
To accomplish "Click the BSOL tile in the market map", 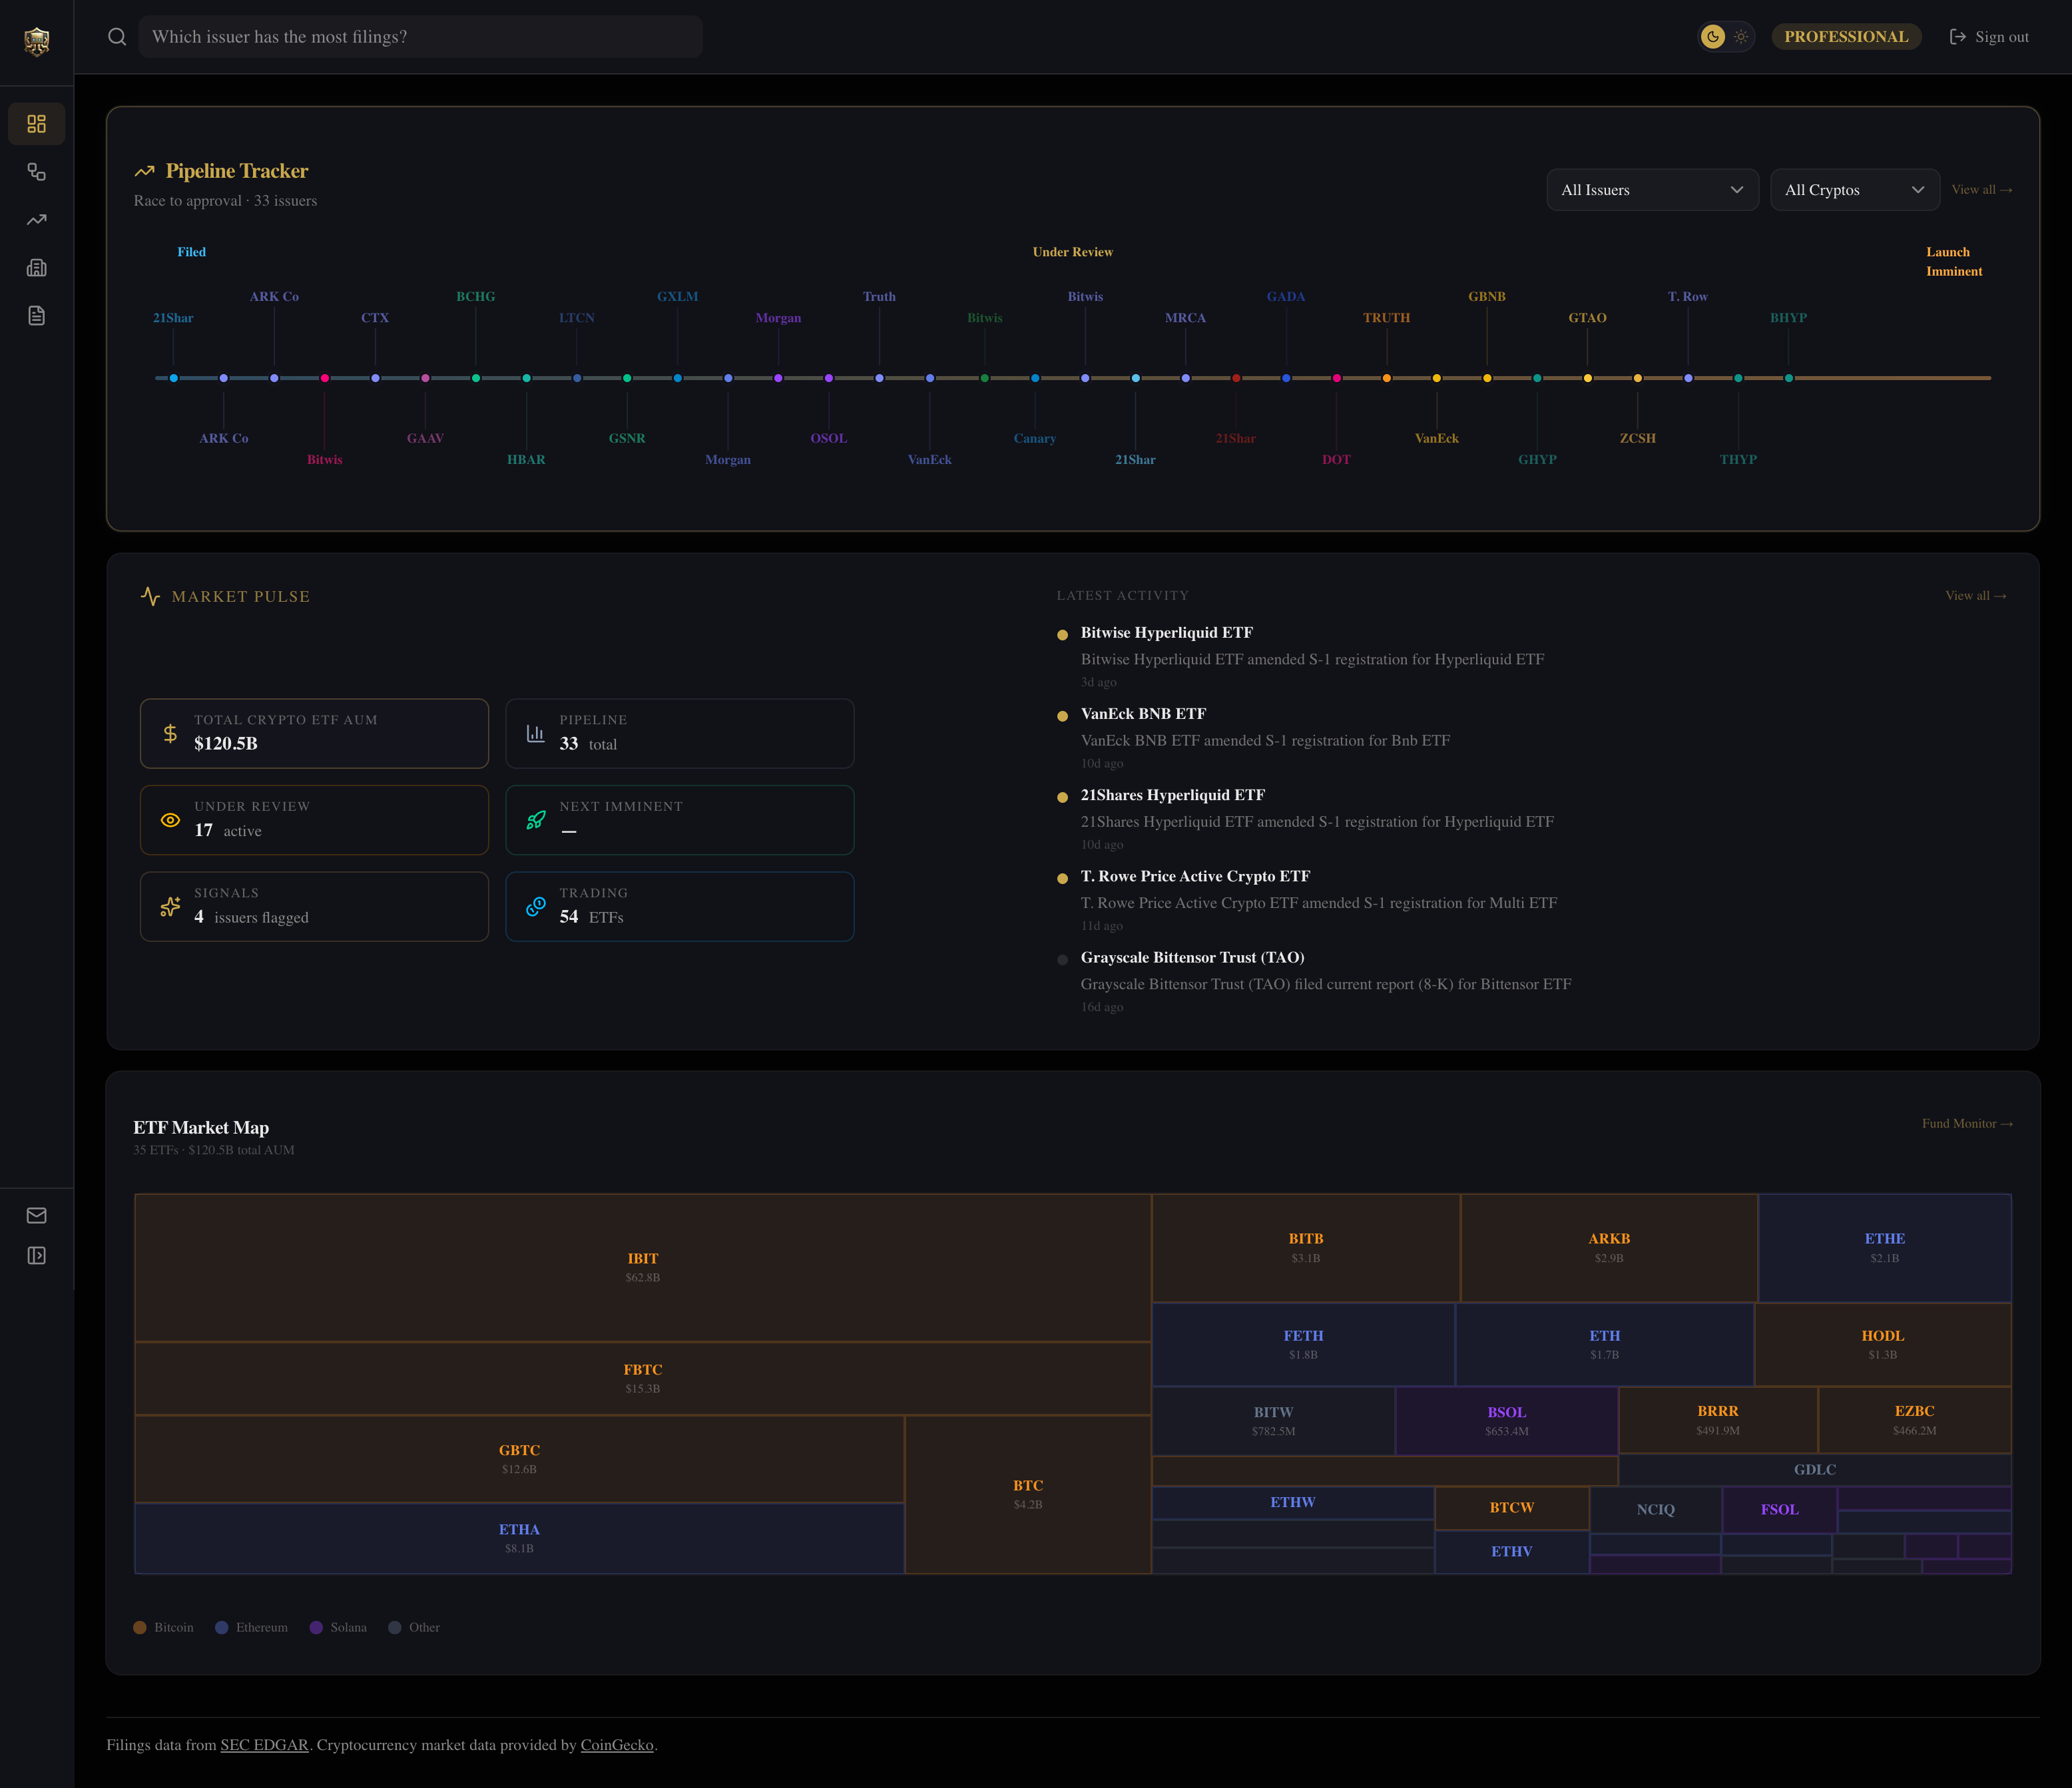I will 1507,1421.
